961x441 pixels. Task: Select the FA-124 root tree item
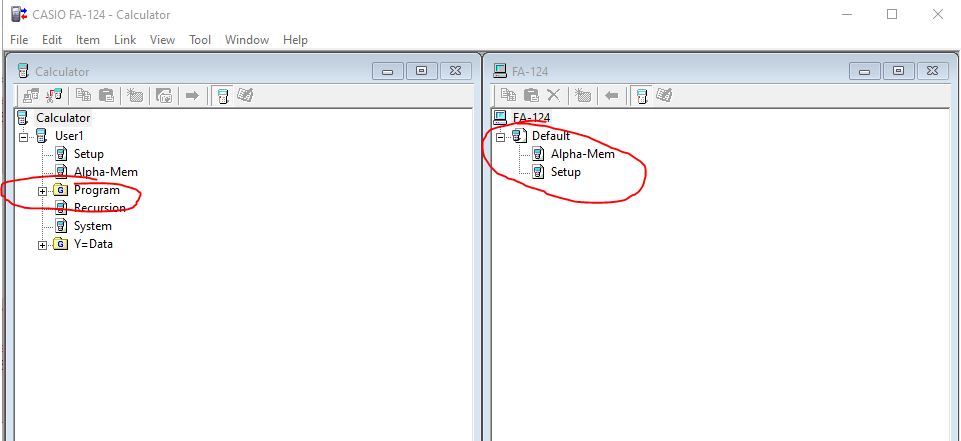(531, 118)
